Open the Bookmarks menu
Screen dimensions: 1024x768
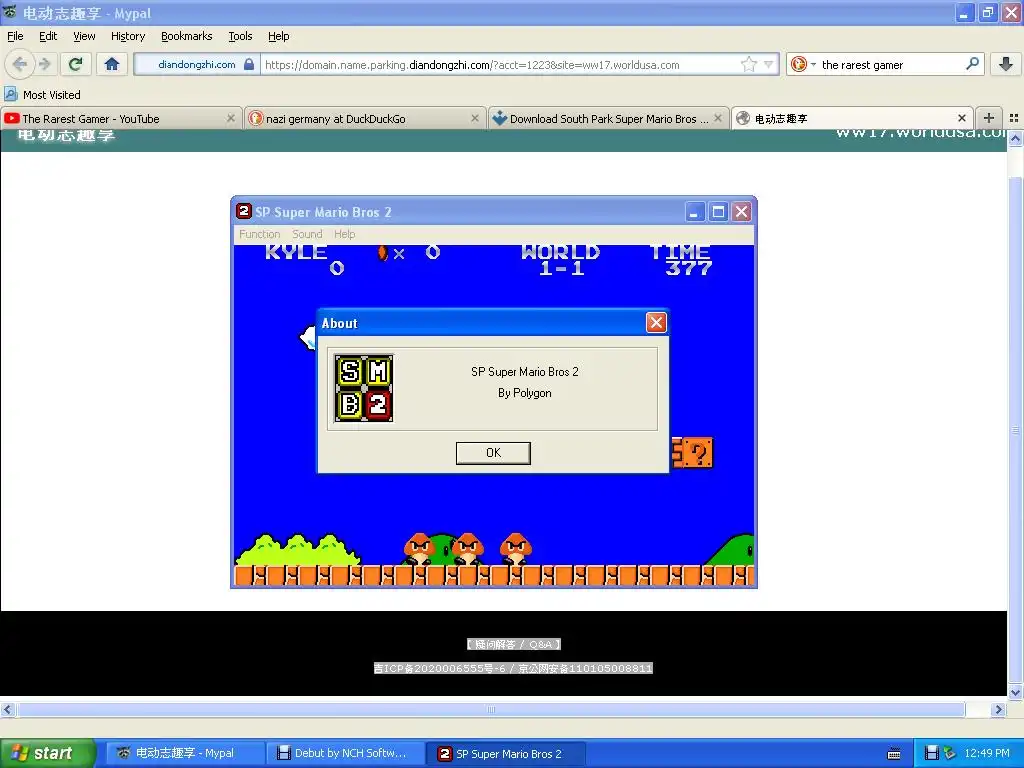coord(186,37)
